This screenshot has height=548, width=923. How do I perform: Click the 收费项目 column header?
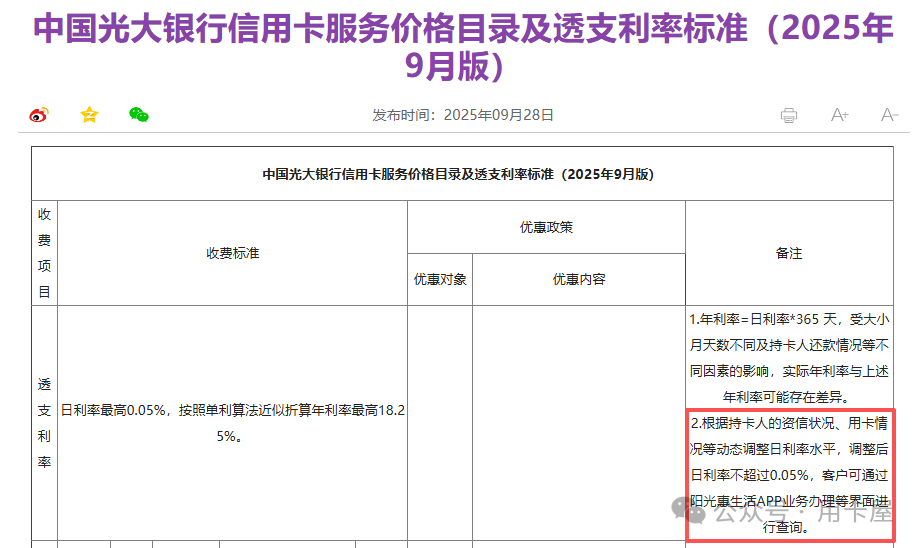[x=44, y=253]
